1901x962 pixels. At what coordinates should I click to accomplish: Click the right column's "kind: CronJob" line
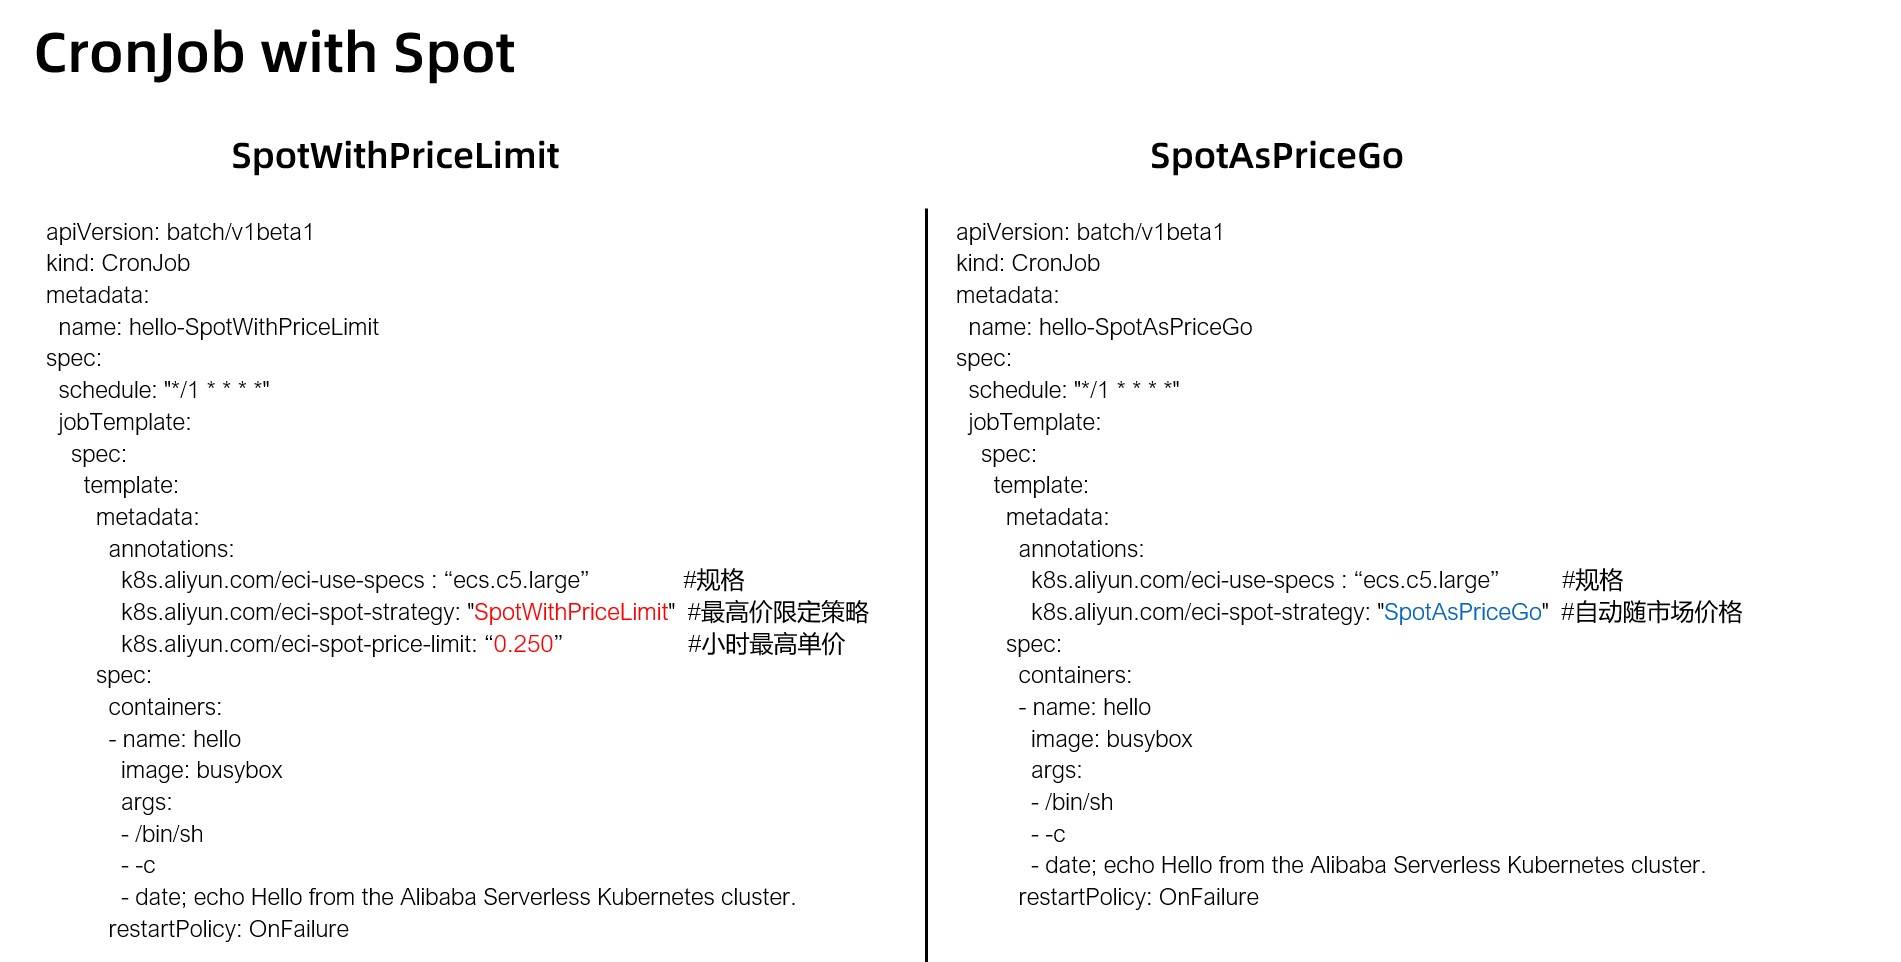pos(1027,263)
